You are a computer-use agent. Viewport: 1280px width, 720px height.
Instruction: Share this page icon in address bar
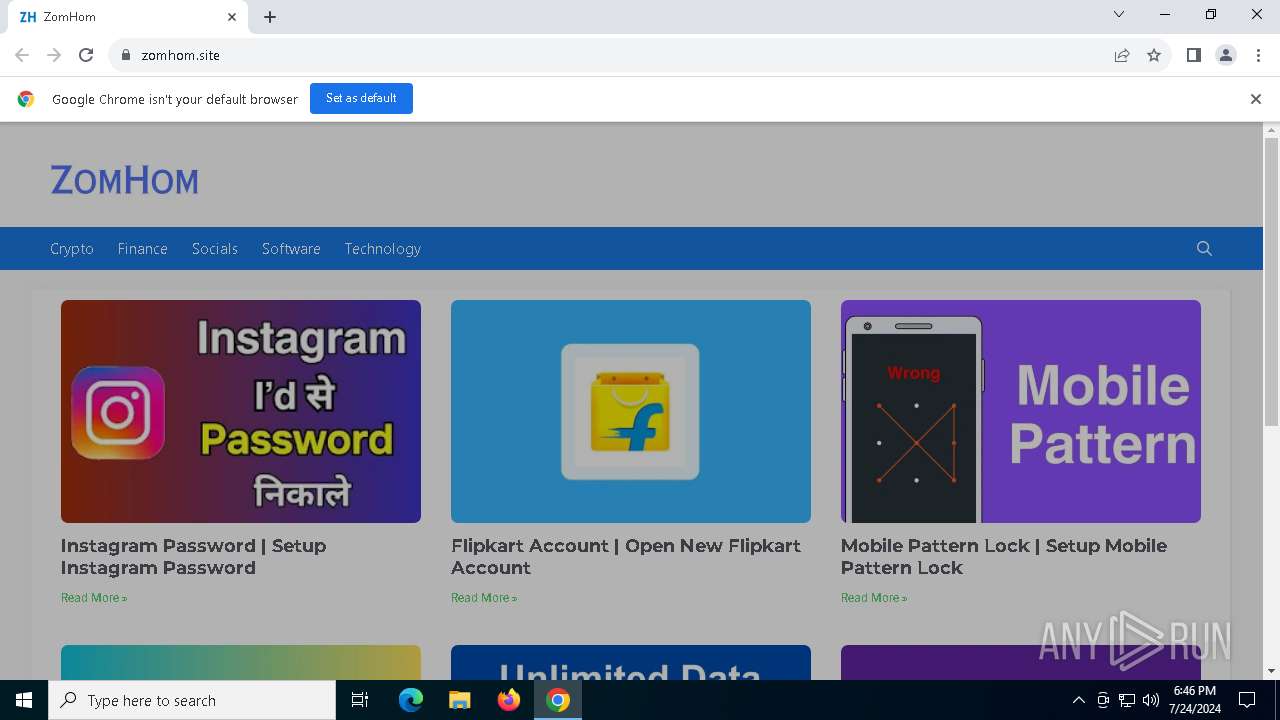[x=1122, y=55]
